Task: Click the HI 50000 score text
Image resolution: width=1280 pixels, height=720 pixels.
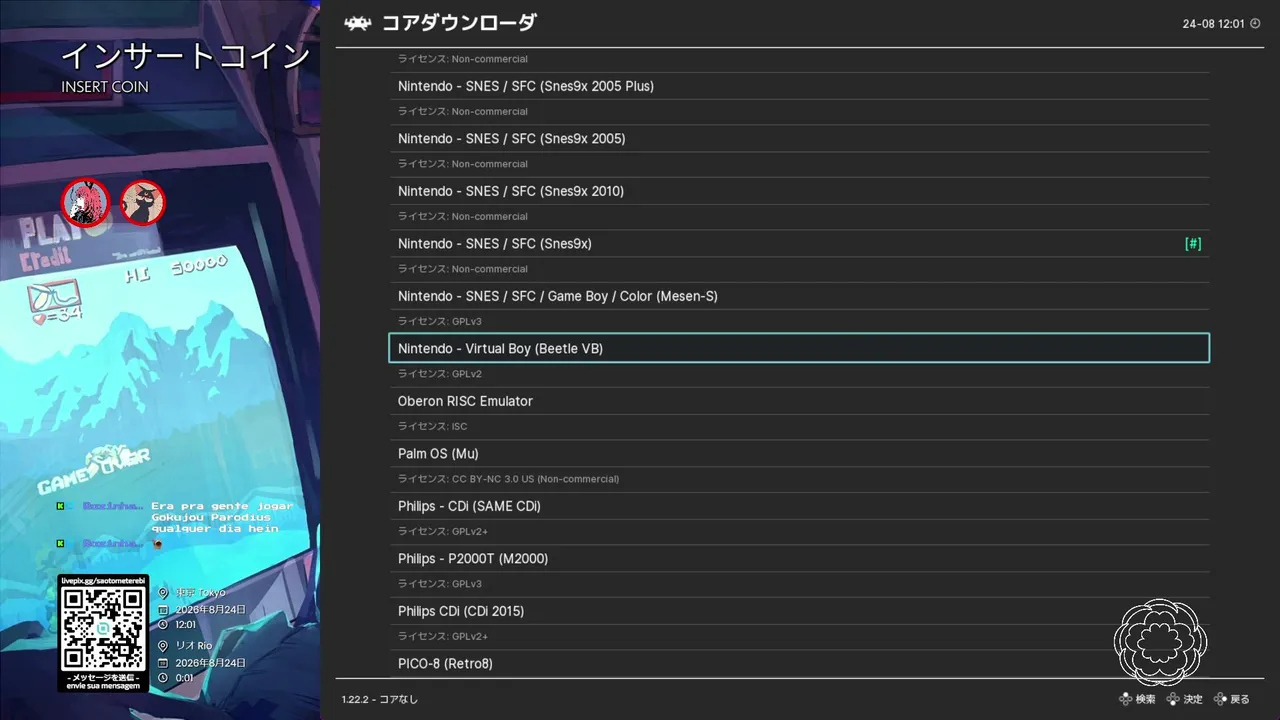Action: point(177,270)
